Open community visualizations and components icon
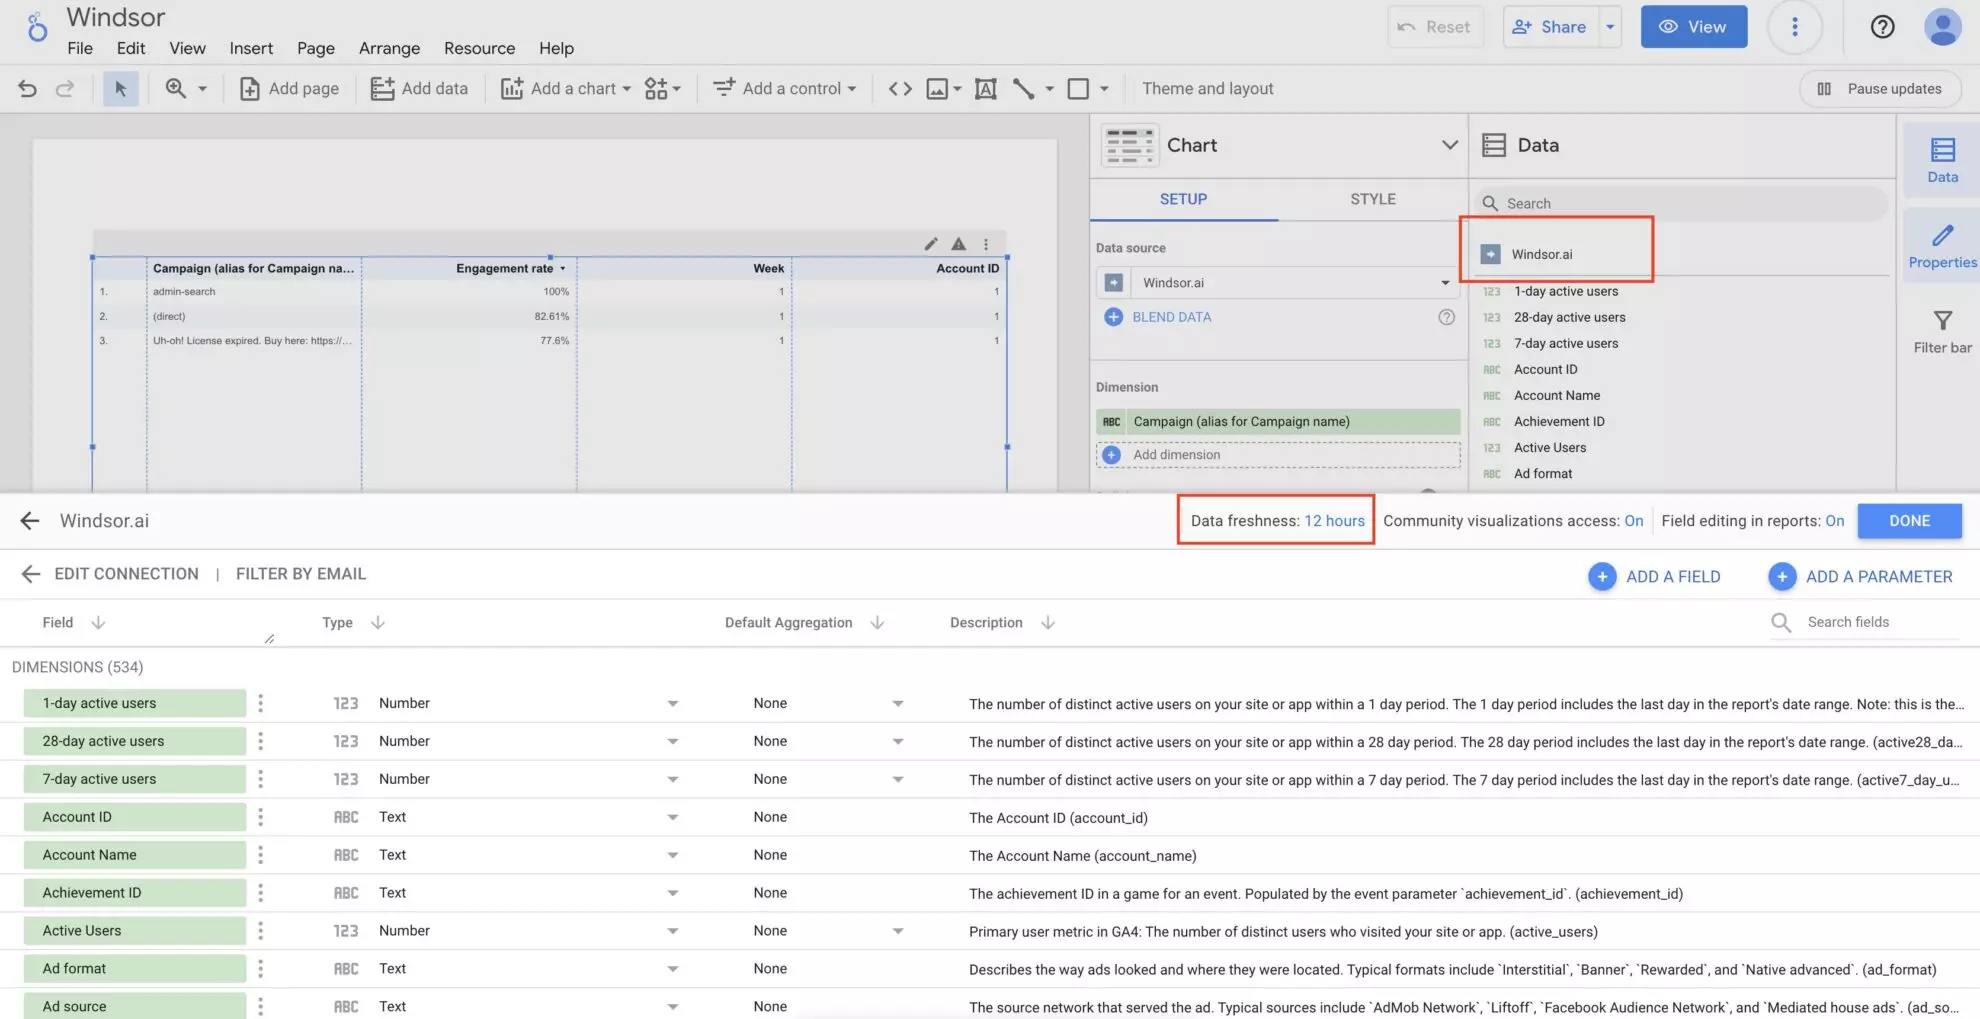This screenshot has height=1019, width=1980. click(662, 88)
